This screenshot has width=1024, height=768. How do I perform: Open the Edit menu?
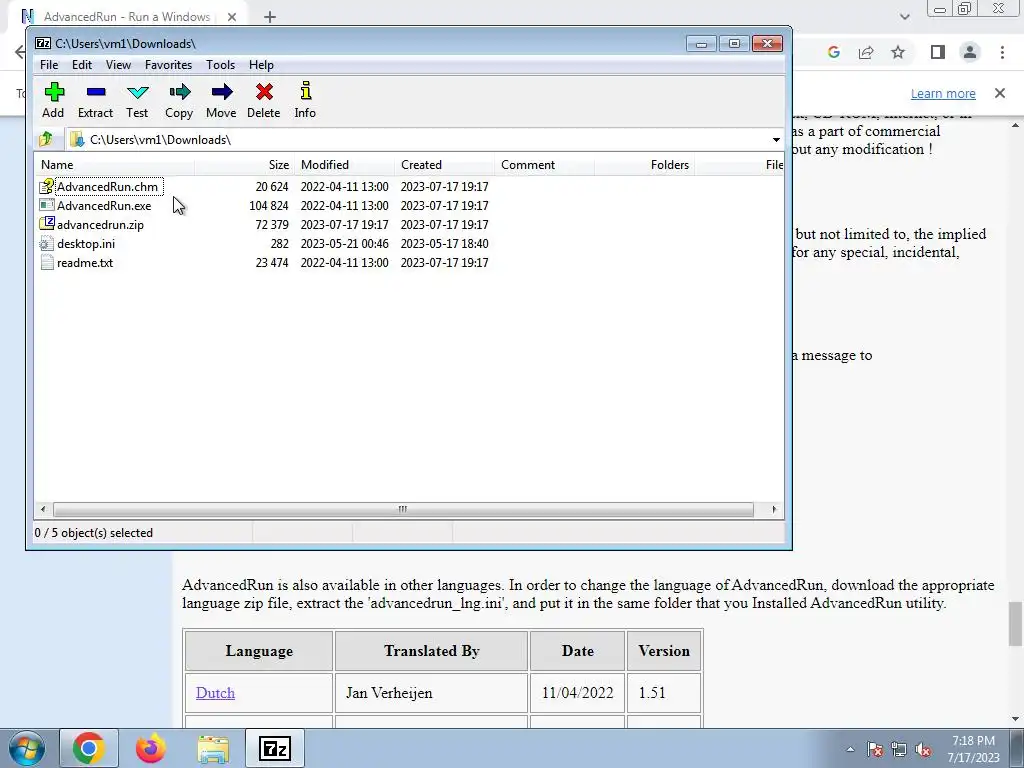click(82, 65)
